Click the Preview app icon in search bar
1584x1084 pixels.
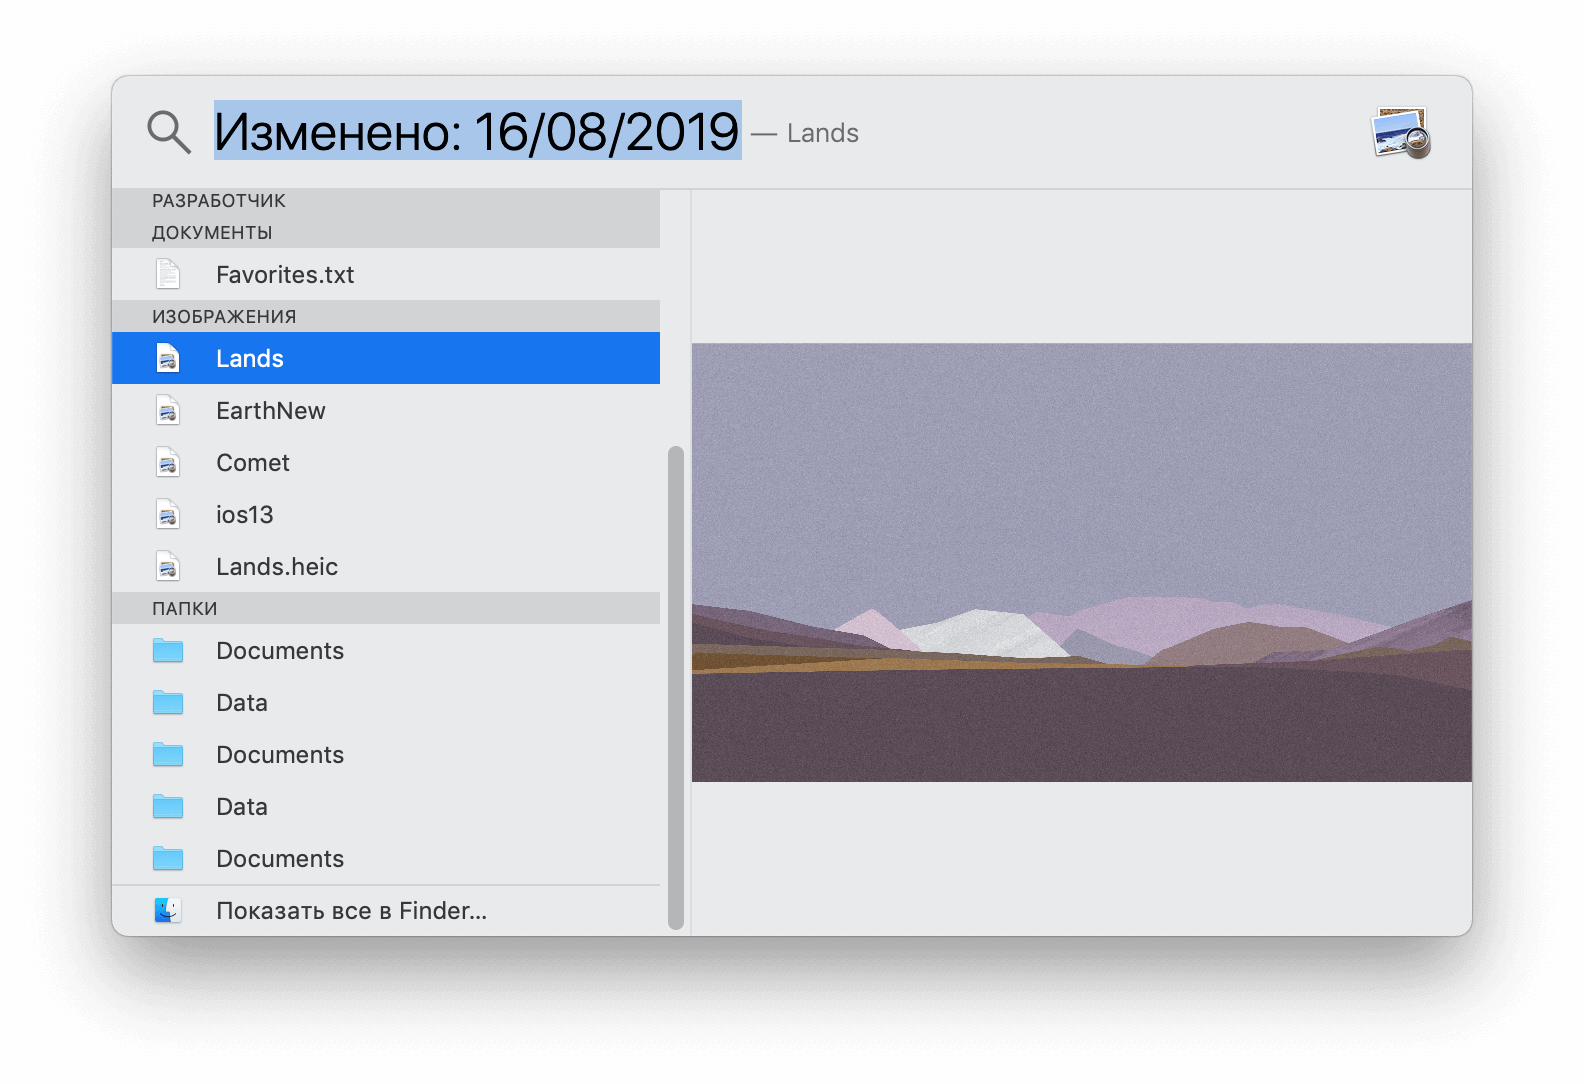pos(1401,132)
